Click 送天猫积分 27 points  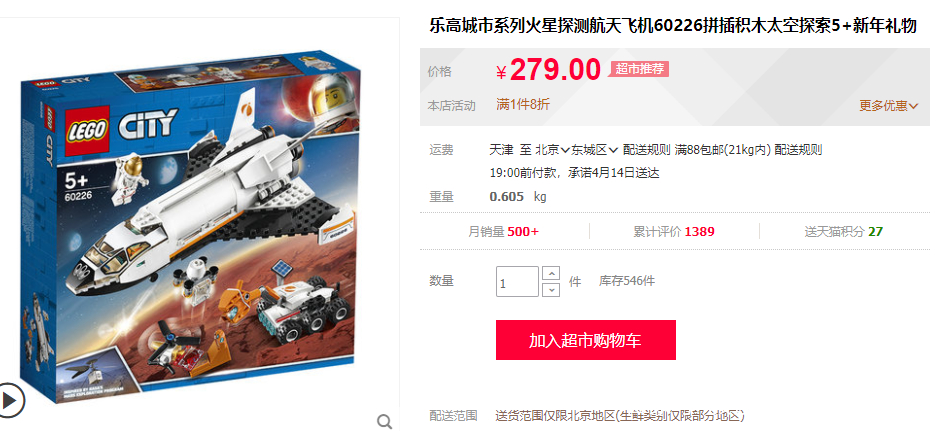[x=843, y=232]
